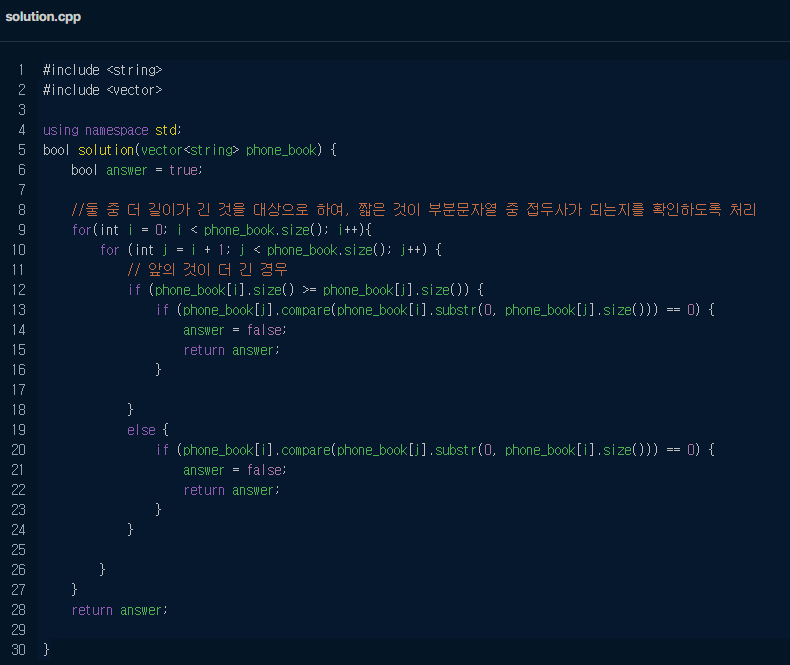Click the 'else {' on line 19
The height and width of the screenshot is (665, 790).
coord(148,430)
